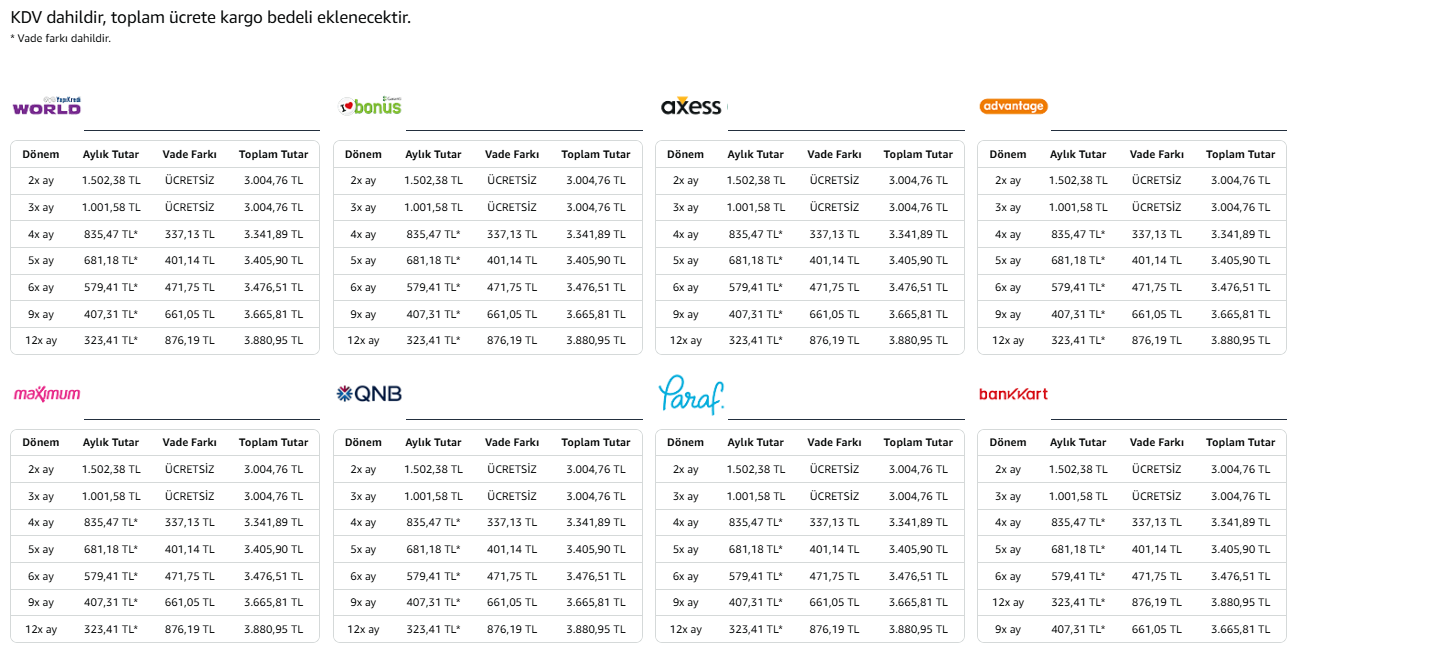
Task: Select '401,14 TL' fee in Paraf table
Action: (834, 549)
